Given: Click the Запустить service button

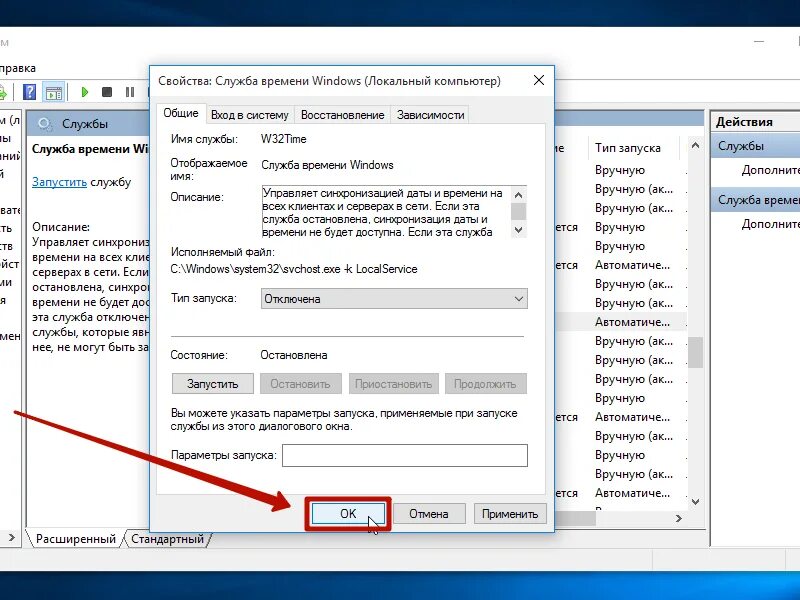Looking at the screenshot, I should pos(213,384).
